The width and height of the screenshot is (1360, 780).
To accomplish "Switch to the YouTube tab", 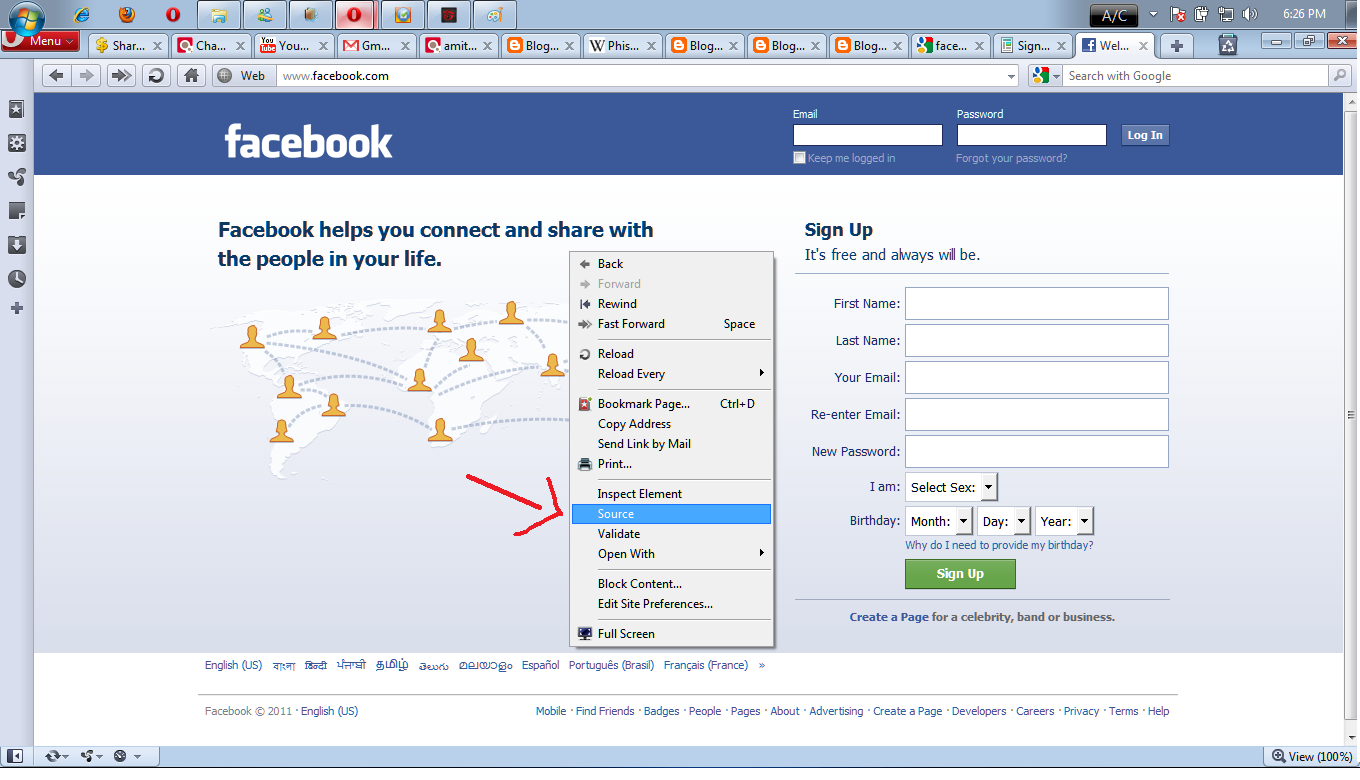I will [294, 46].
